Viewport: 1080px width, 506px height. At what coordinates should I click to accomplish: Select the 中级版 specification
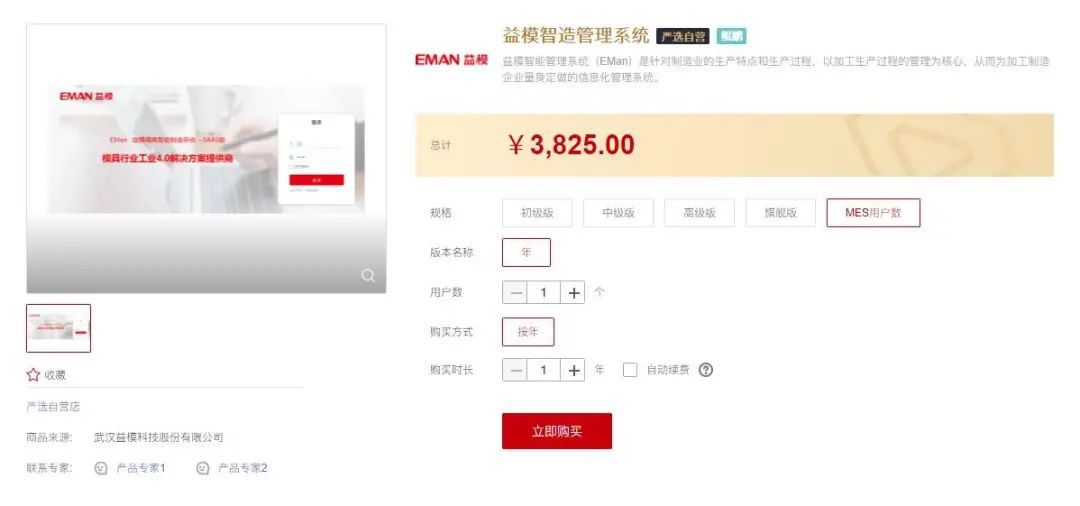point(619,213)
